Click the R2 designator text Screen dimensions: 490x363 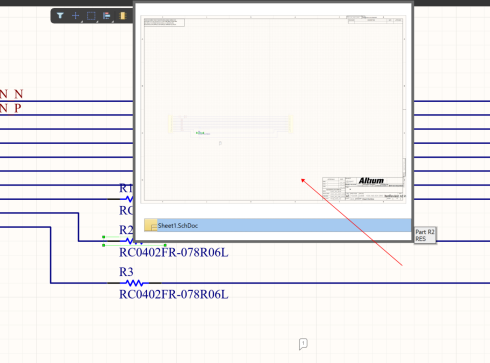pos(126,230)
